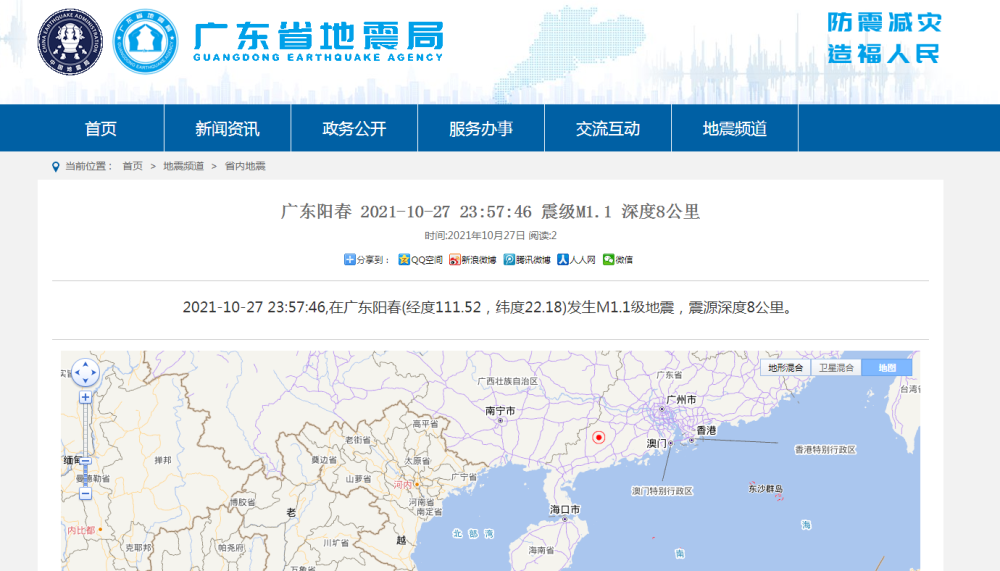The image size is (1000, 571).
Task: Open the blue plus 分享到 share icon
Action: [350, 260]
